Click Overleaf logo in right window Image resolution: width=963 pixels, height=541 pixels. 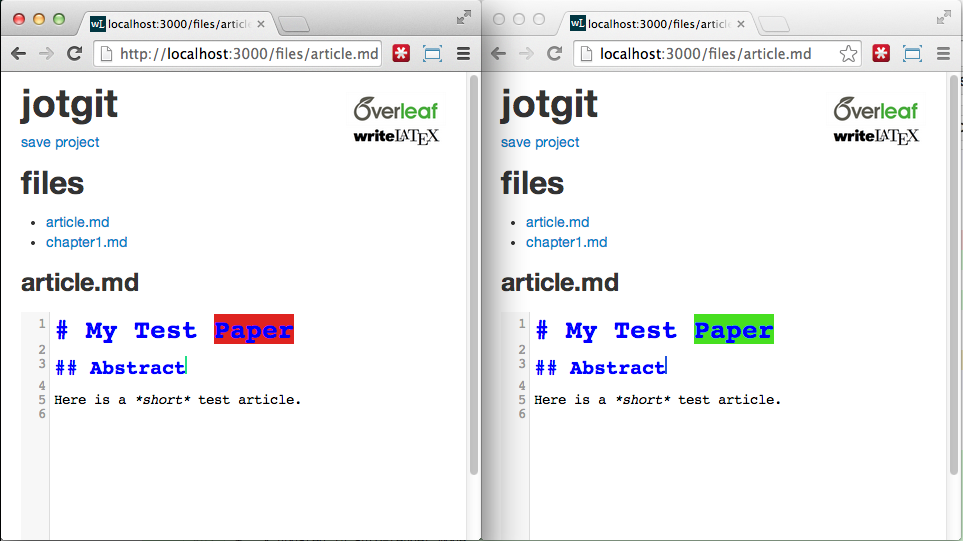876,109
